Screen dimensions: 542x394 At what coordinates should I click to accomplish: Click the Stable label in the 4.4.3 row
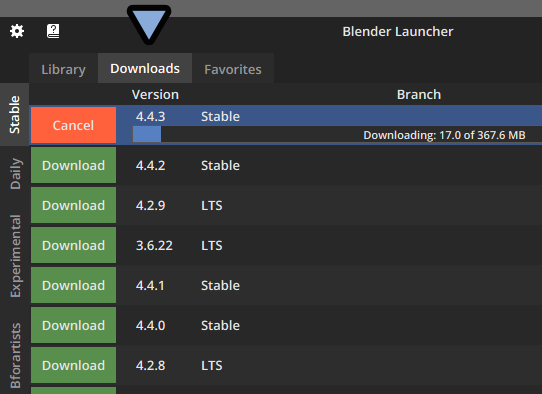220,116
